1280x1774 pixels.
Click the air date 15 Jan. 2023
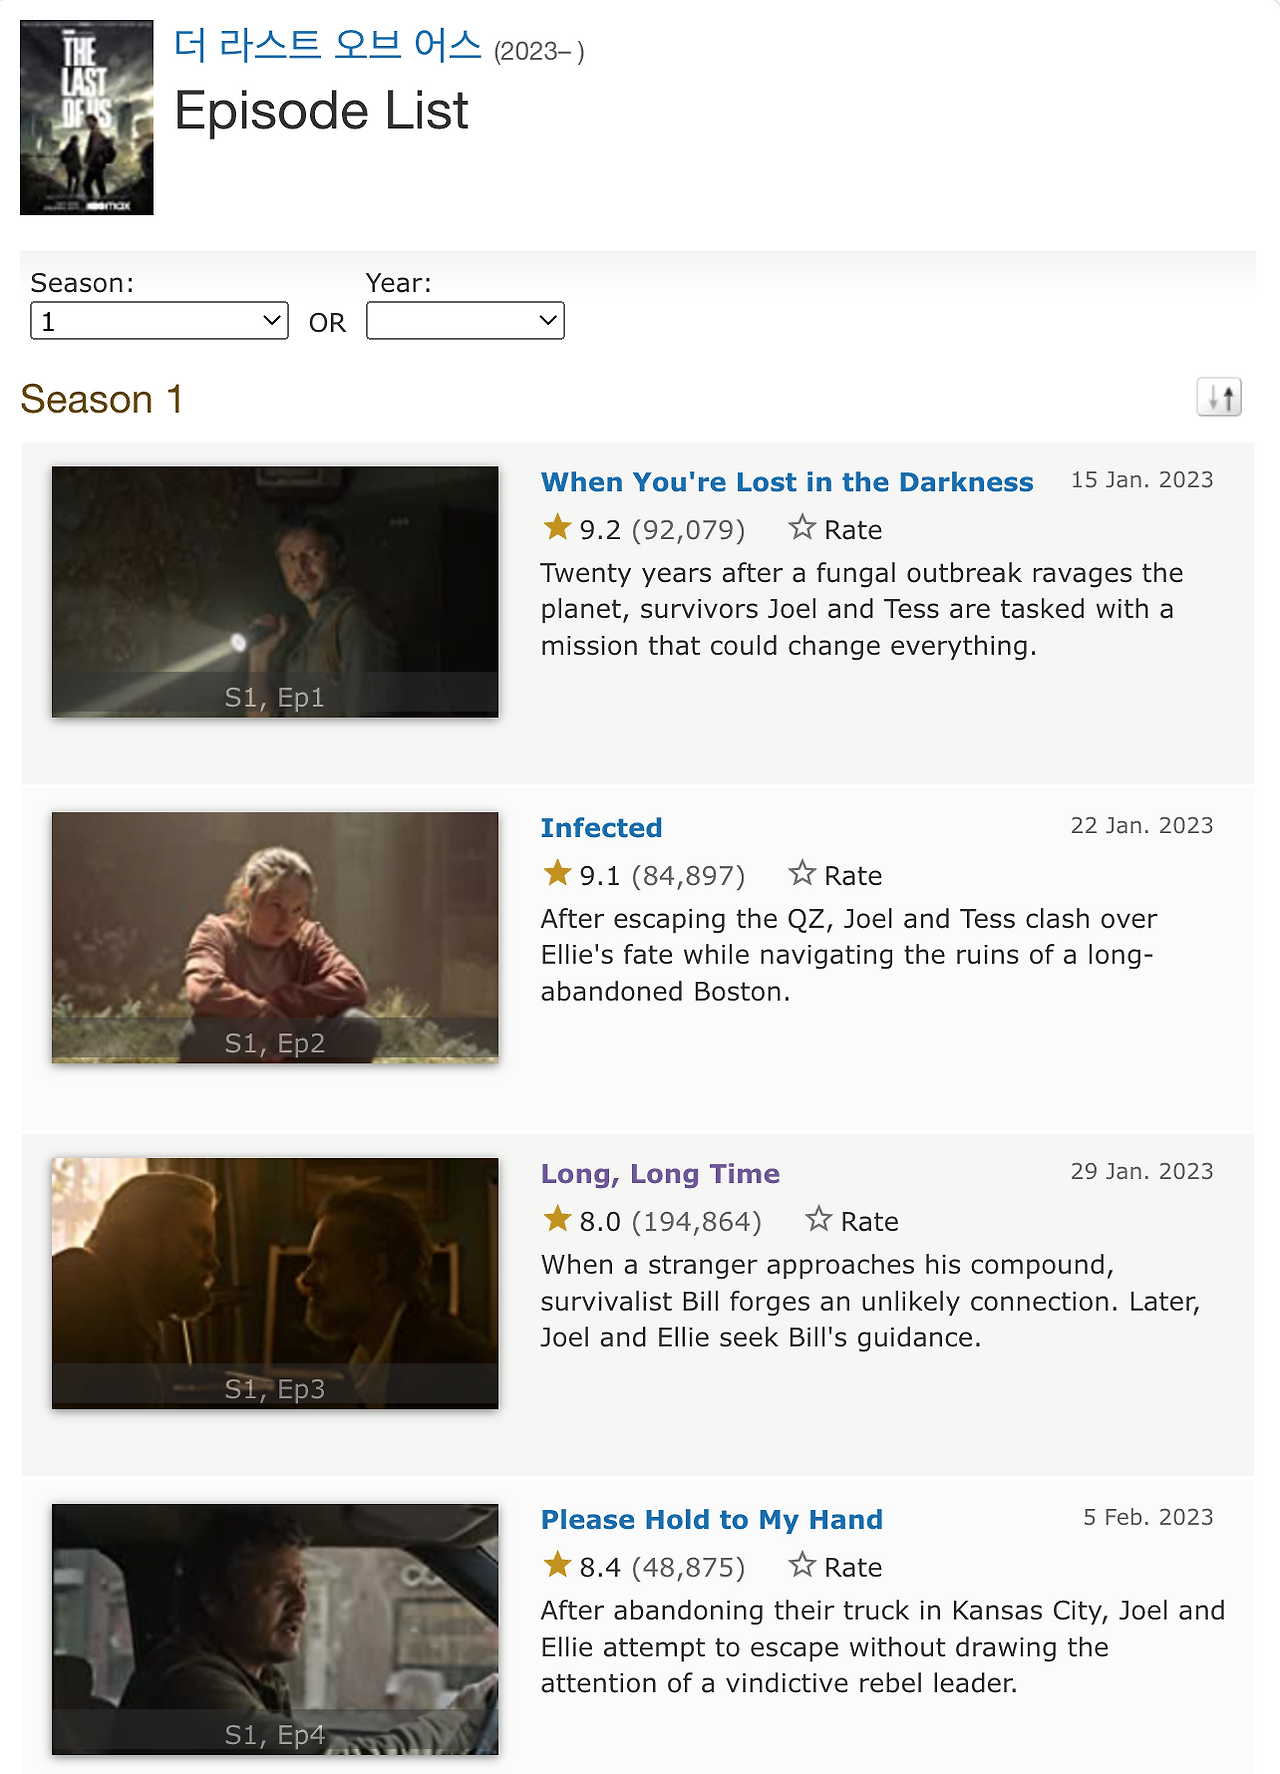tap(1142, 480)
